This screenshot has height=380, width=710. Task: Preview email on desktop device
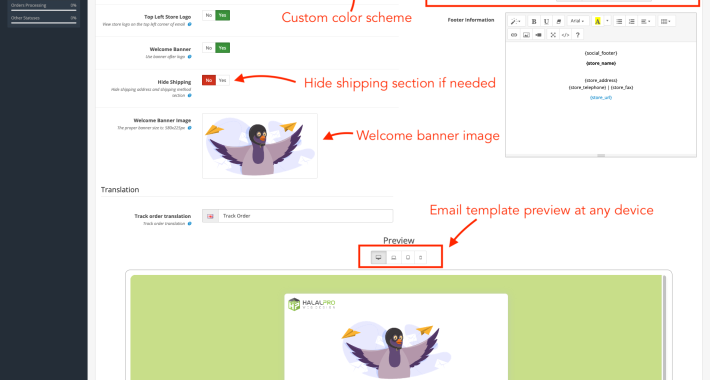[x=379, y=258]
